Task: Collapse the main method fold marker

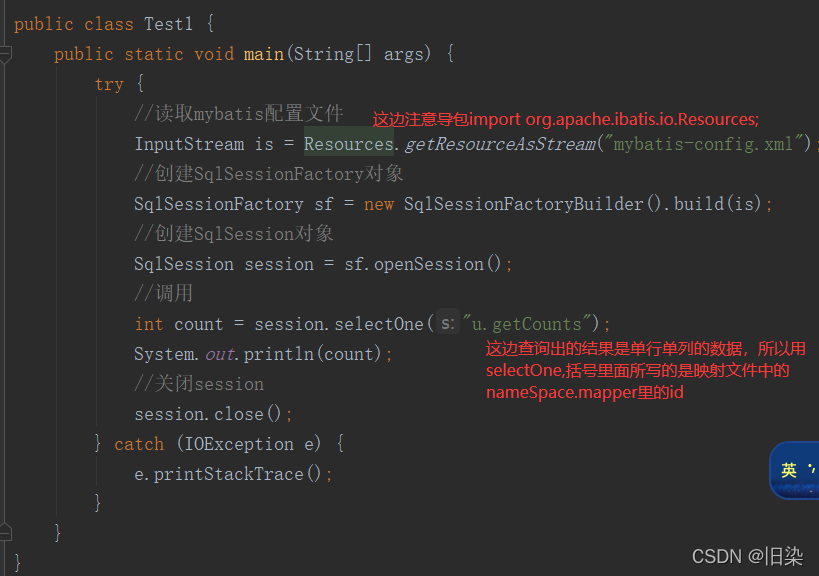Action: pyautogui.click(x=5, y=55)
